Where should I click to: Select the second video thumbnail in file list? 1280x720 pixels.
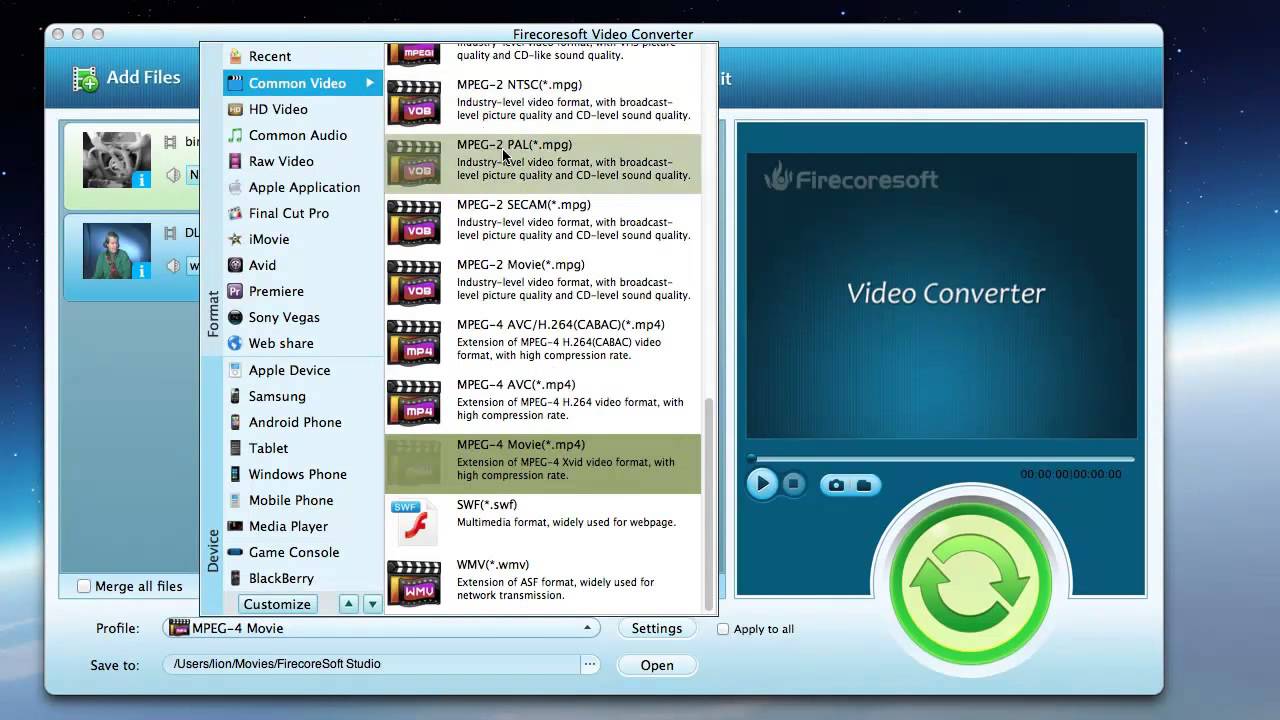coord(117,251)
